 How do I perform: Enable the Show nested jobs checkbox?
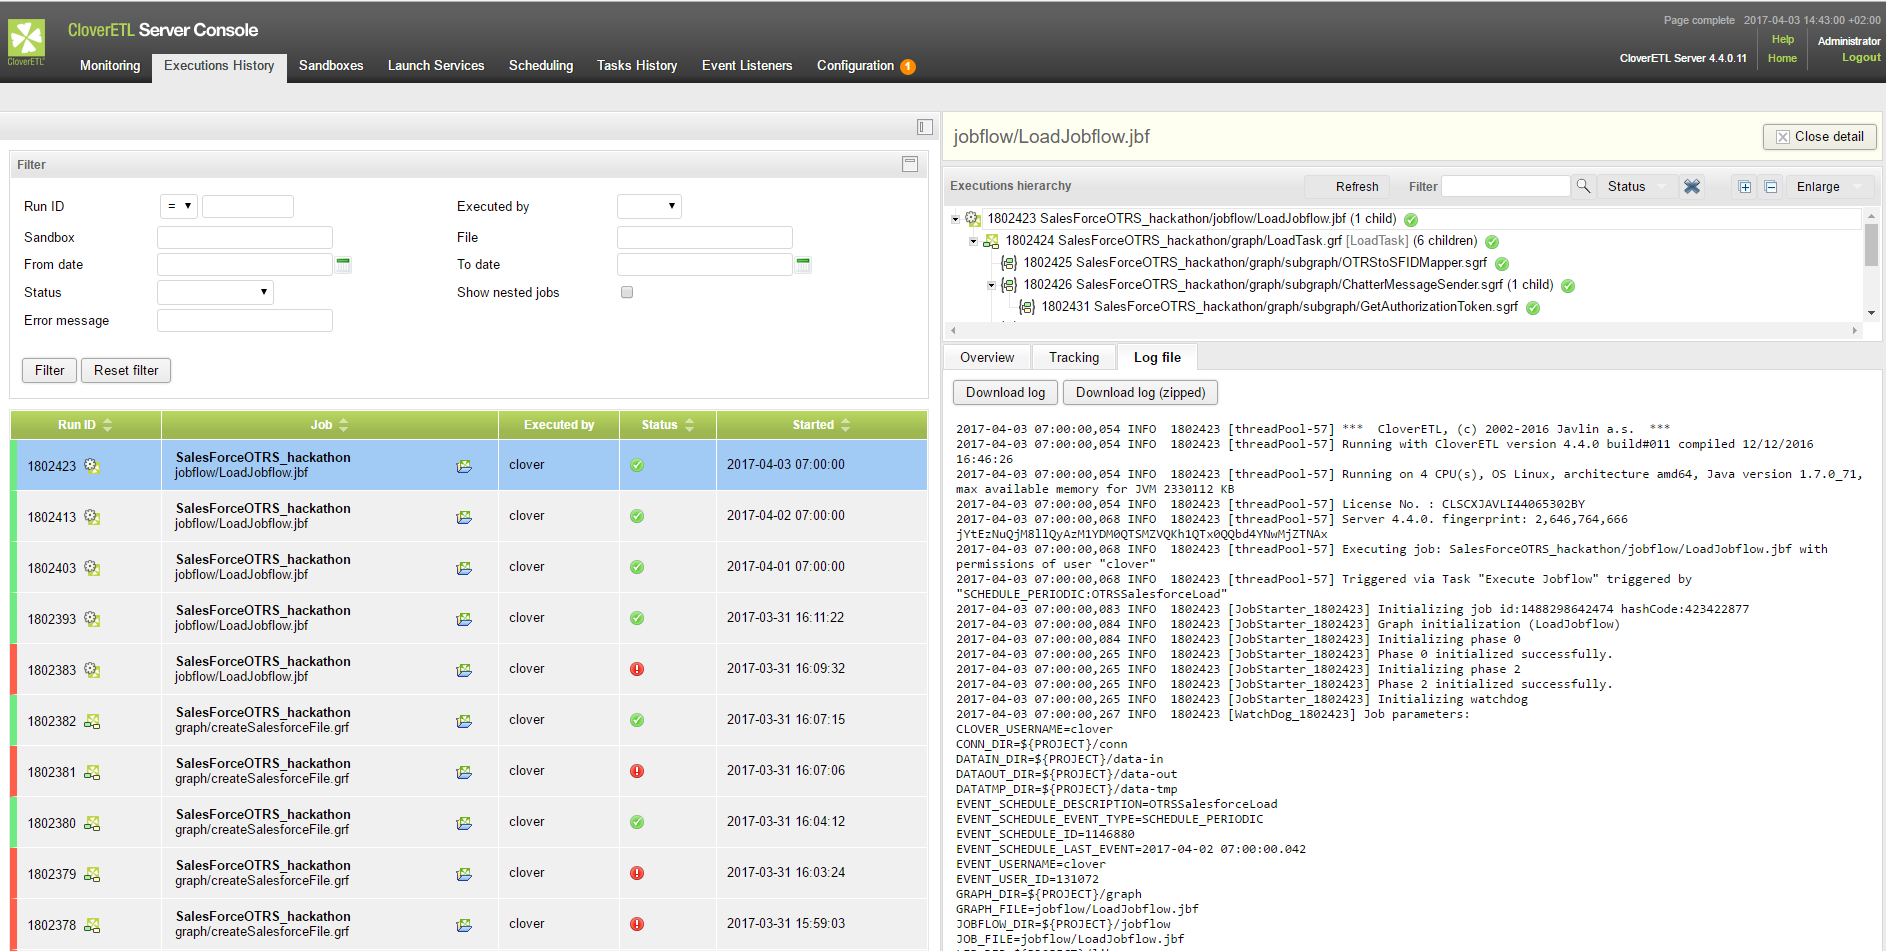(626, 292)
